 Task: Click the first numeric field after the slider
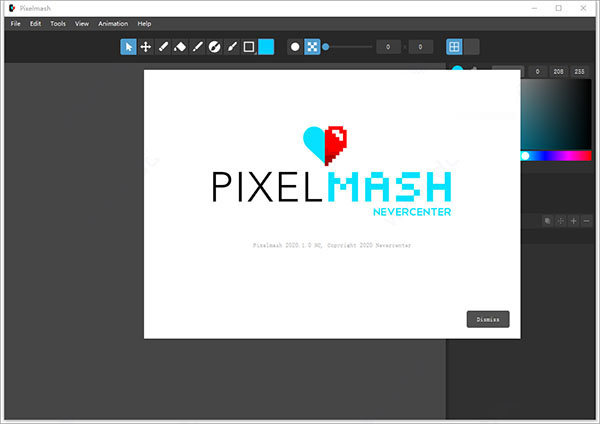(x=388, y=47)
